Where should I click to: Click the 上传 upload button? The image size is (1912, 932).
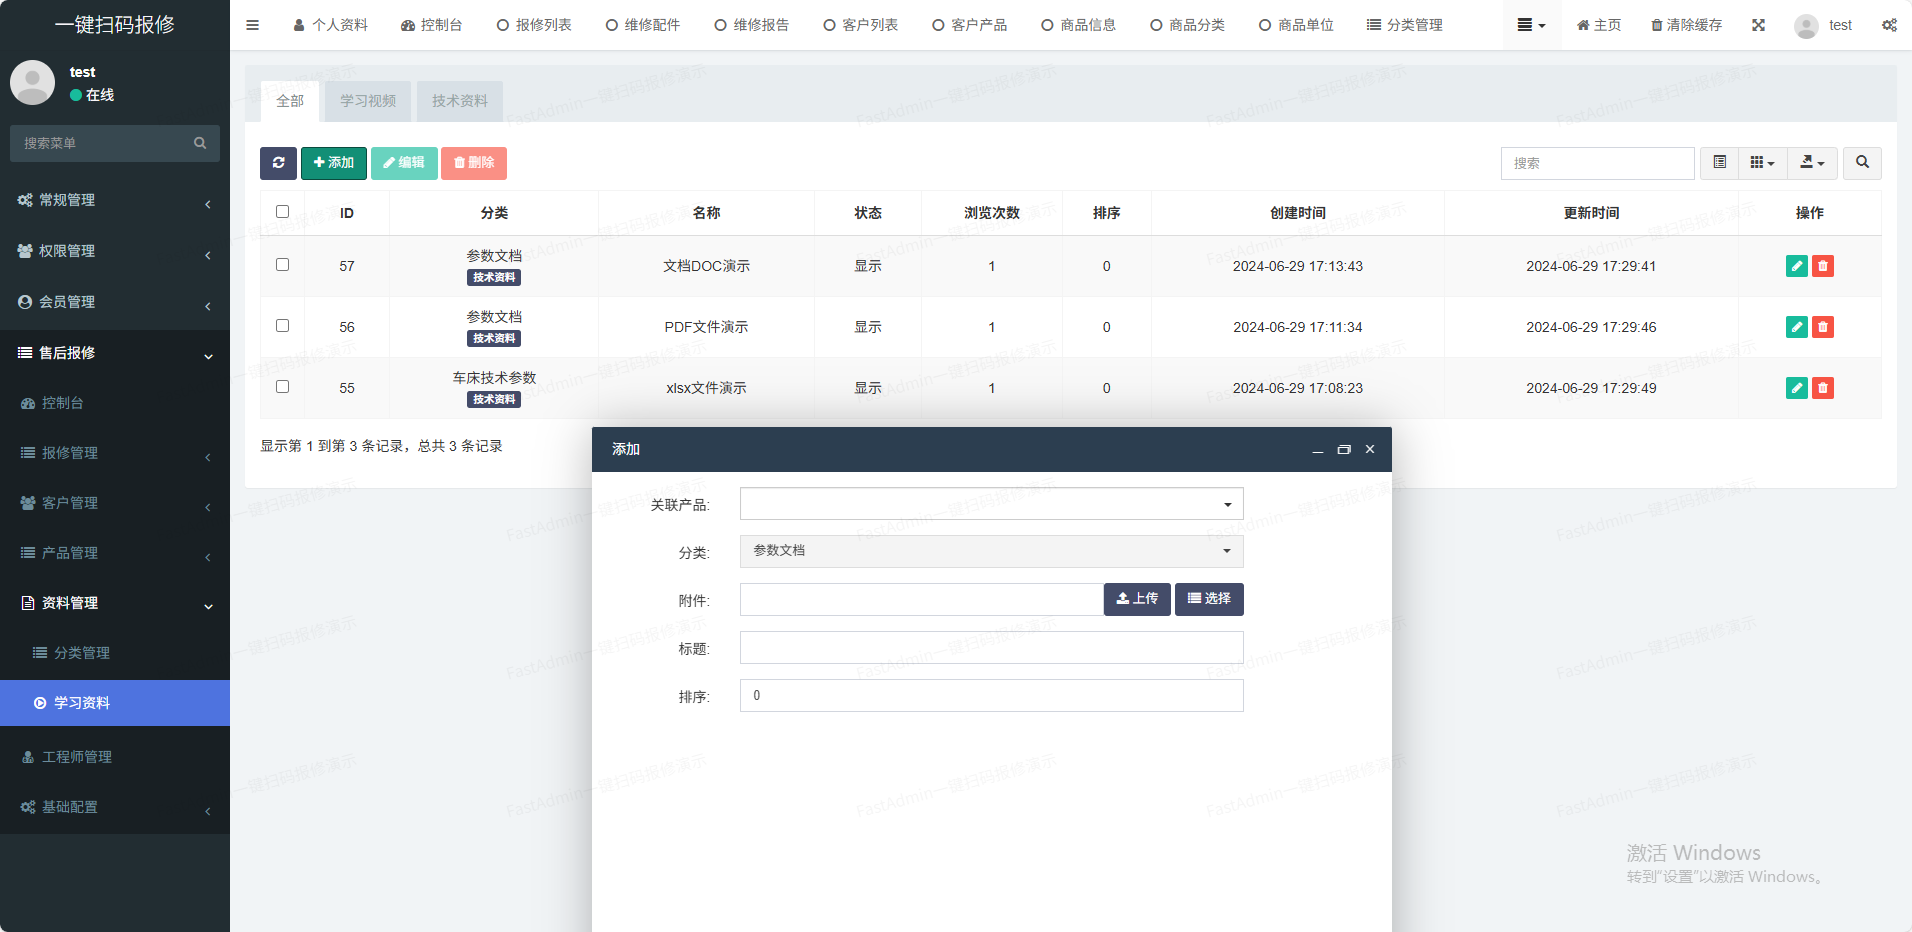coord(1137,599)
